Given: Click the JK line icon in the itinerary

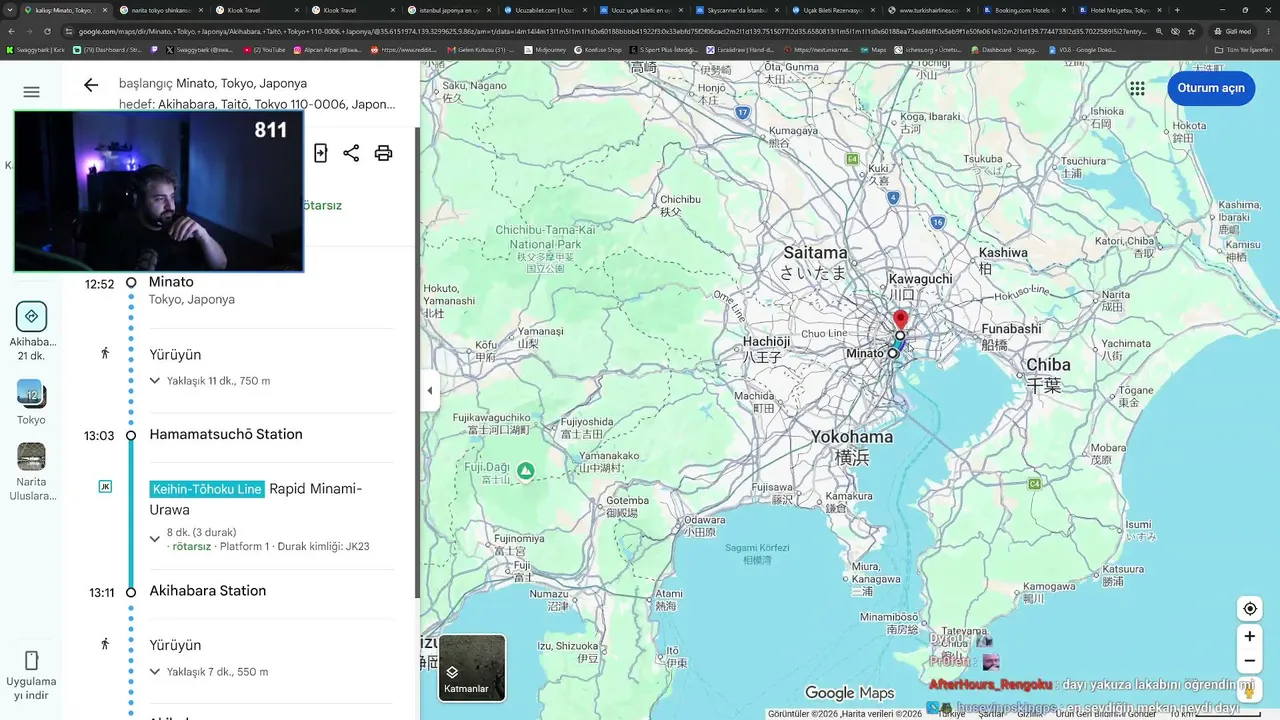Looking at the screenshot, I should [105, 487].
